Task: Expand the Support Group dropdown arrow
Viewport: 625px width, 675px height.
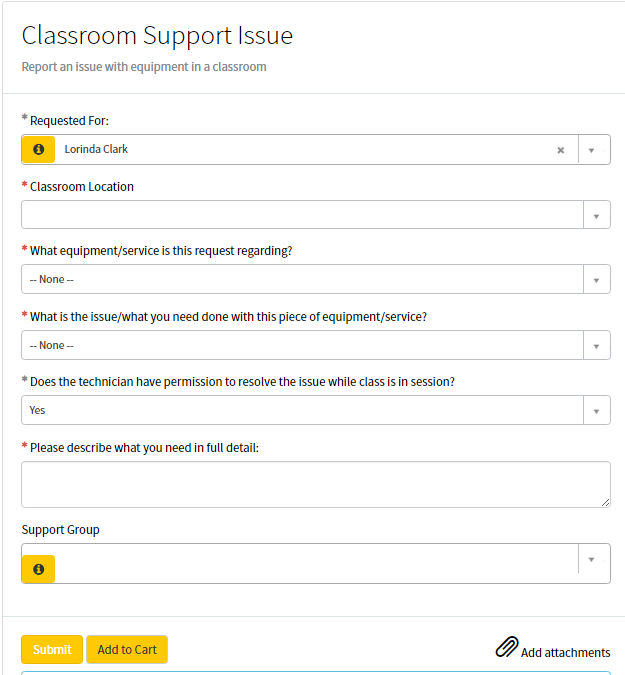Action: (x=593, y=559)
